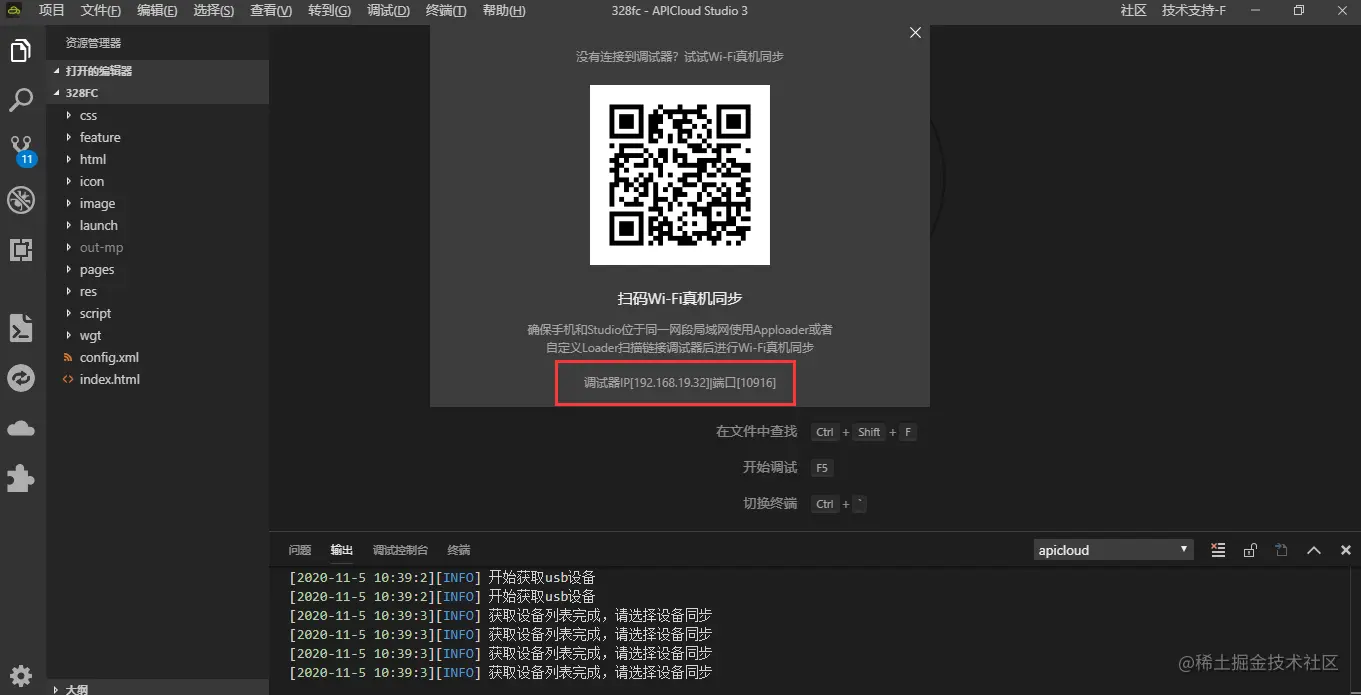Collapse the 打开的编辑器 section
1361x695 pixels.
click(x=157, y=71)
